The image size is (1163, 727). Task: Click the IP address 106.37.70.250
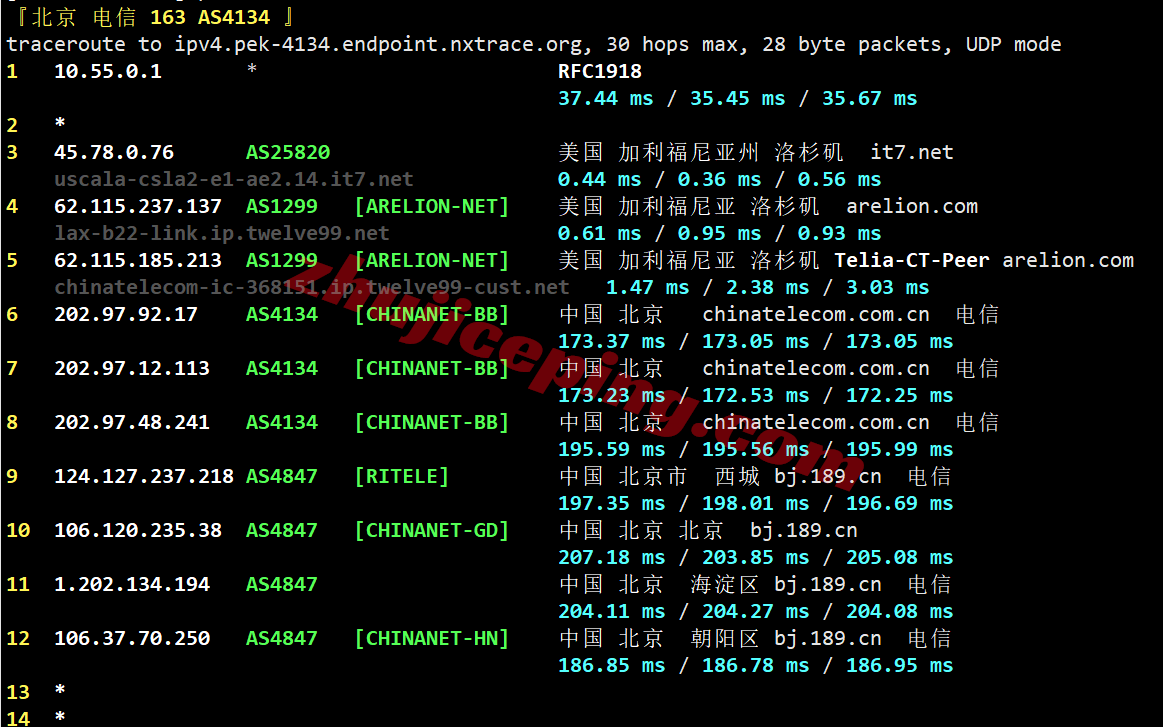pyautogui.click(x=132, y=639)
